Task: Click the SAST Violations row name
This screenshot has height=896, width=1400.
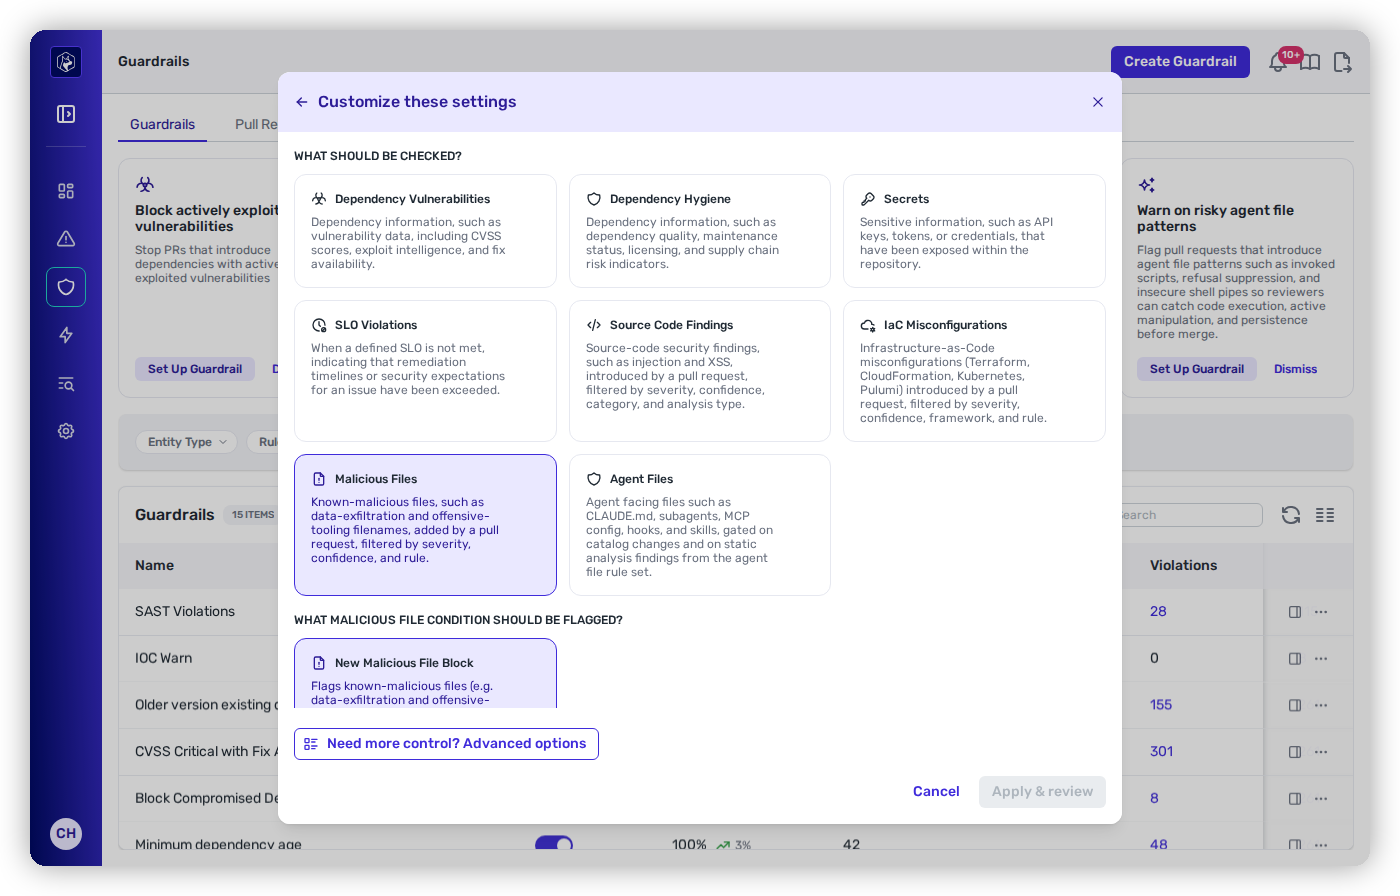Action: [185, 611]
